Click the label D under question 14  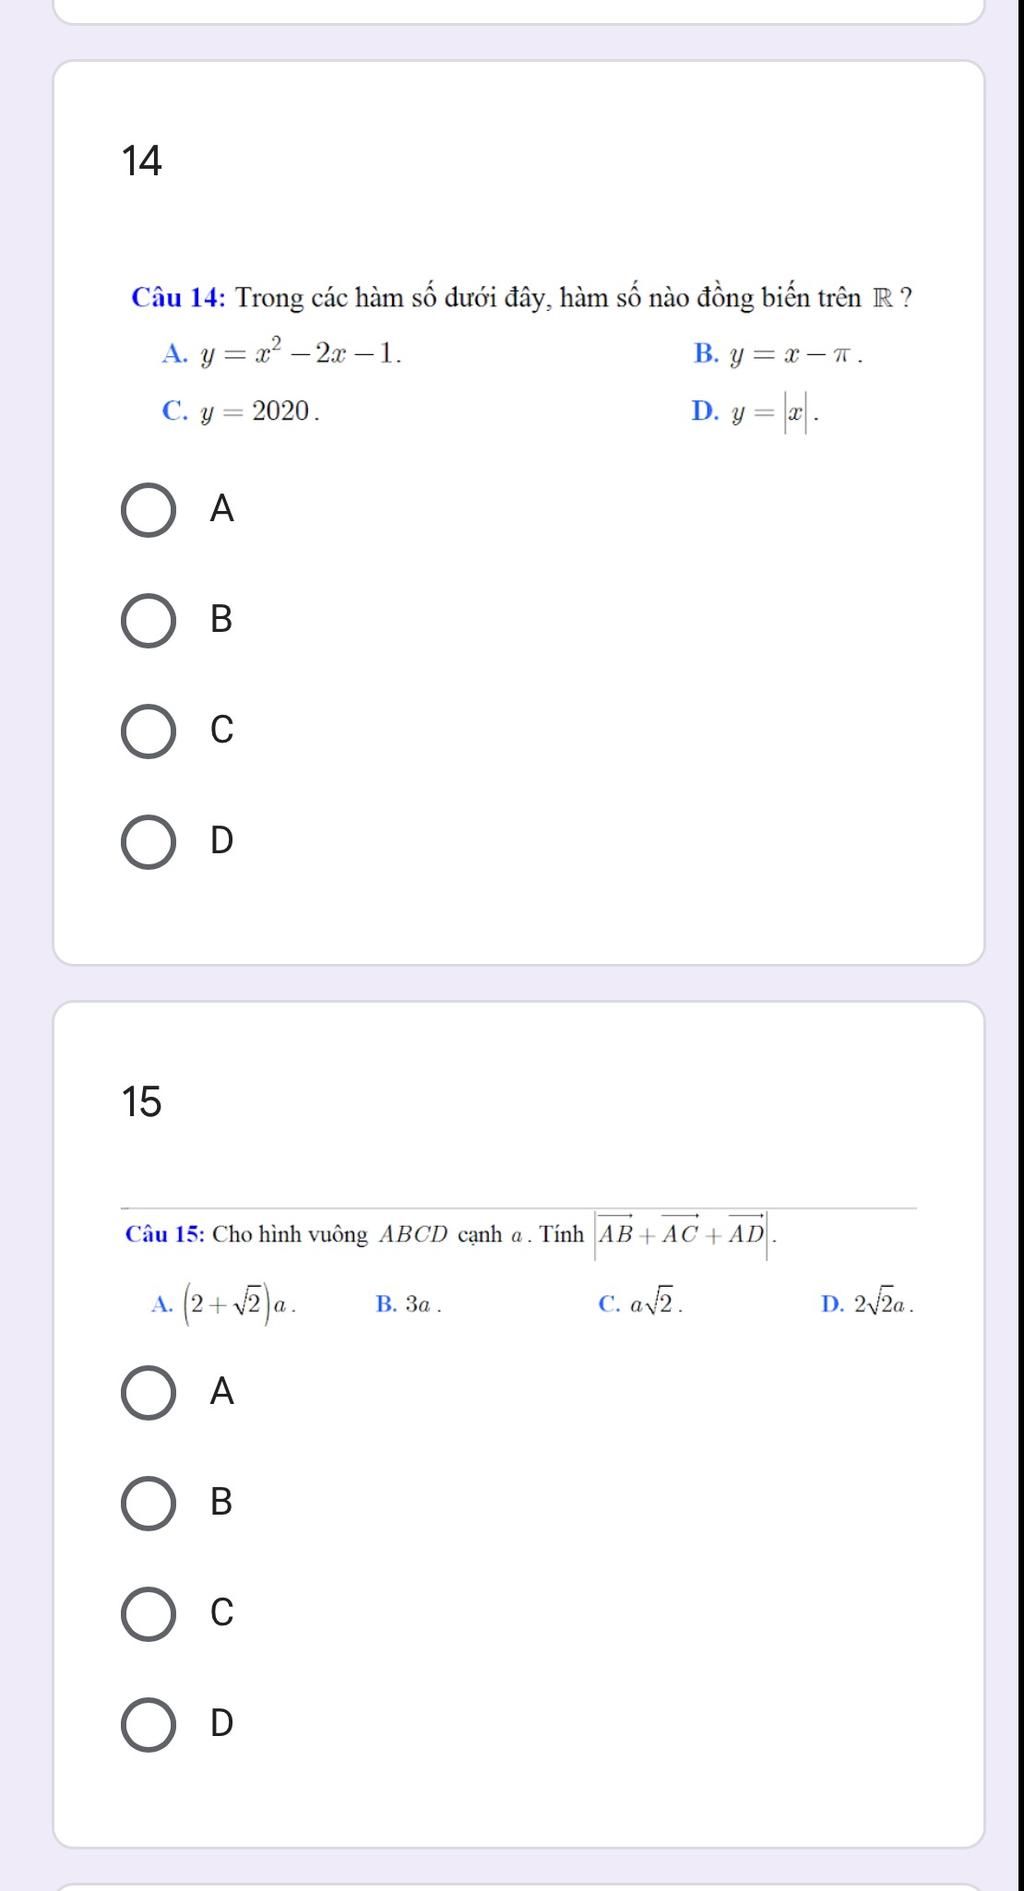pos(222,842)
